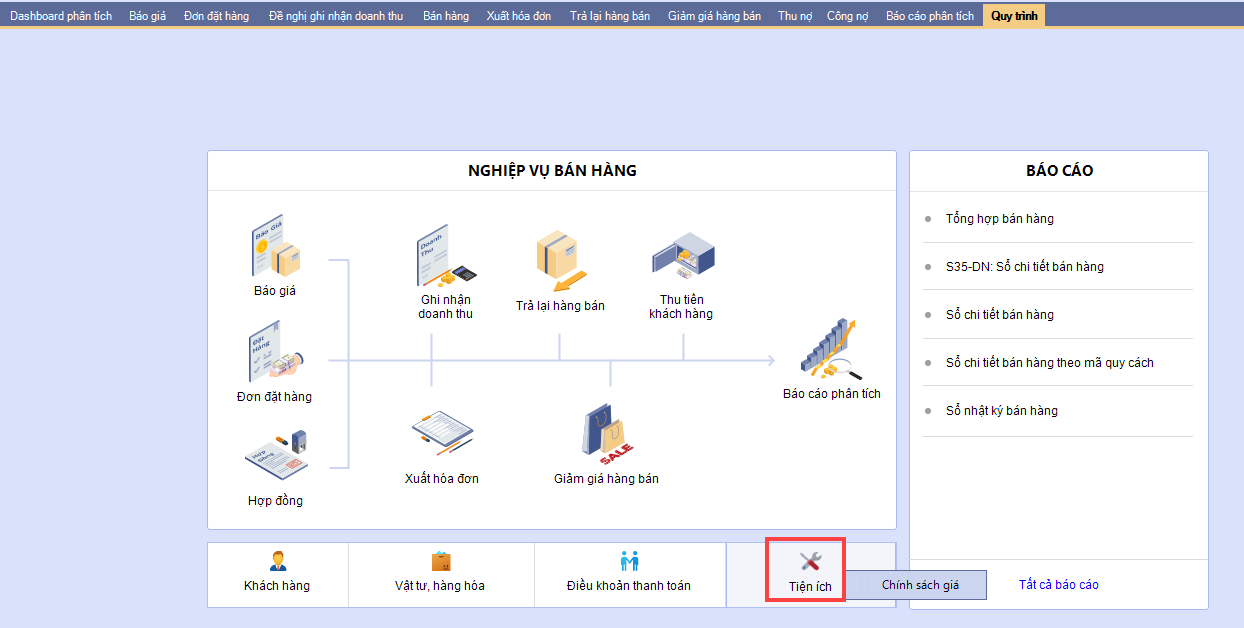Open the Báo cáo phân tích chart icon
1244x628 pixels.
pos(831,350)
